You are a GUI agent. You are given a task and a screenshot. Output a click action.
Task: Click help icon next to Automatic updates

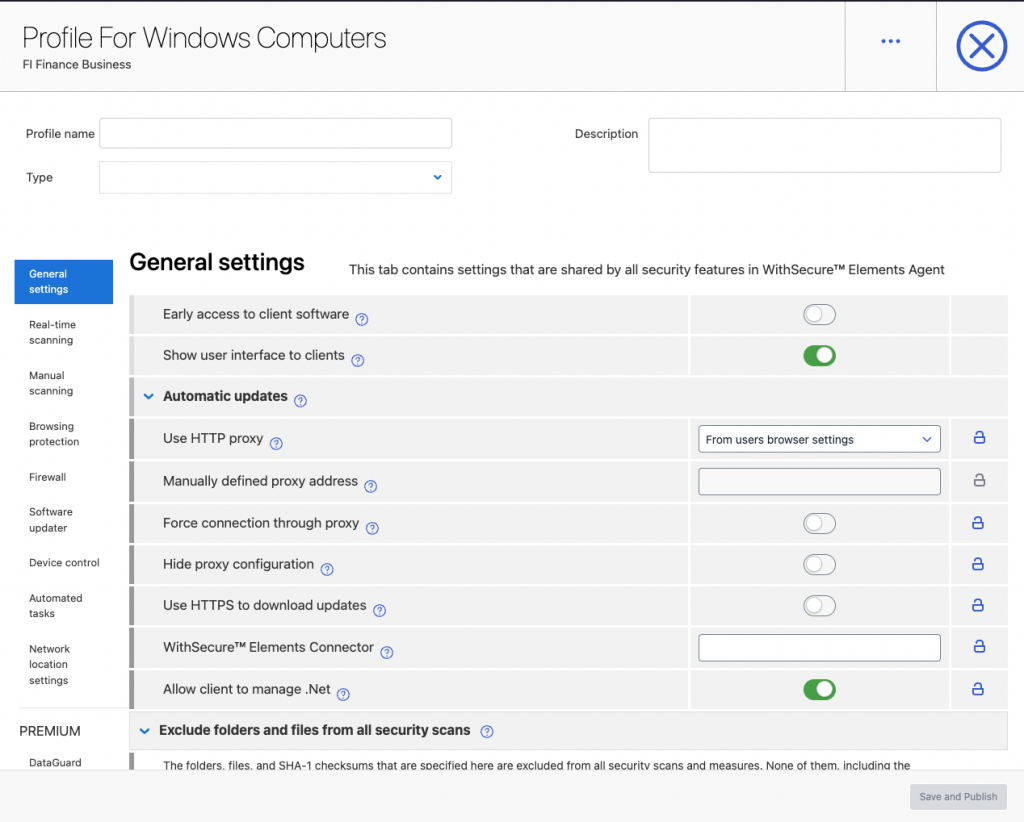tap(300, 401)
